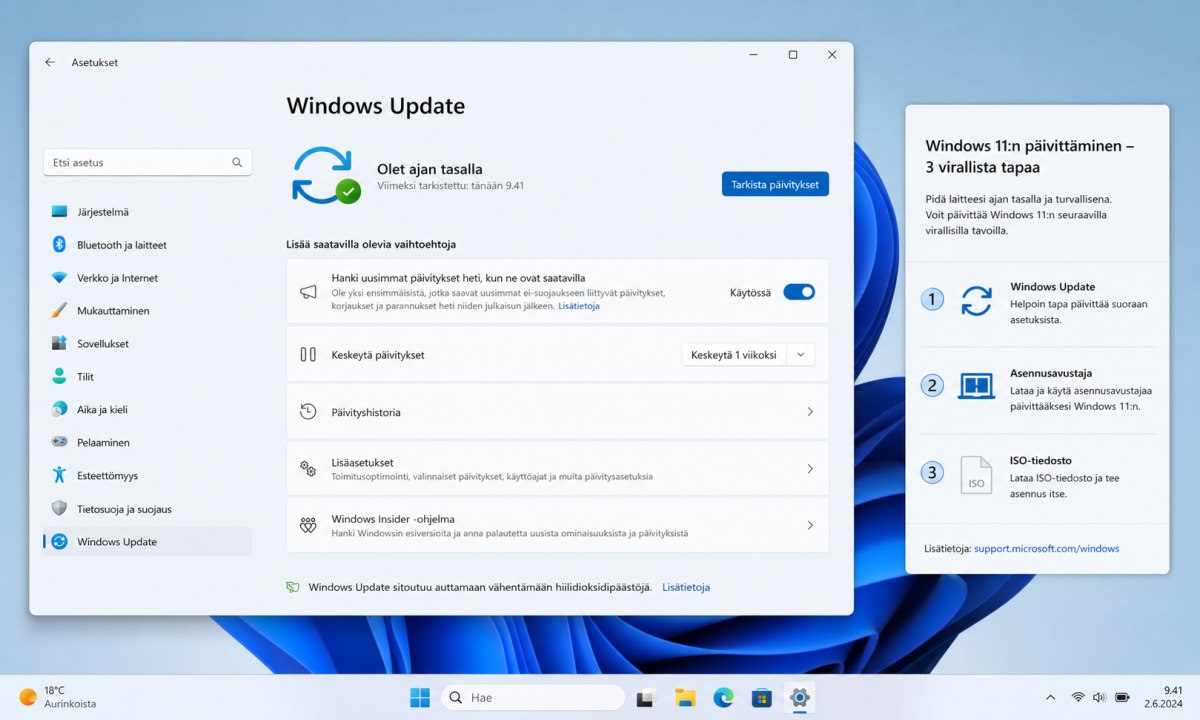Click the globe clock icon for Aika ja kieli

pos(59,410)
